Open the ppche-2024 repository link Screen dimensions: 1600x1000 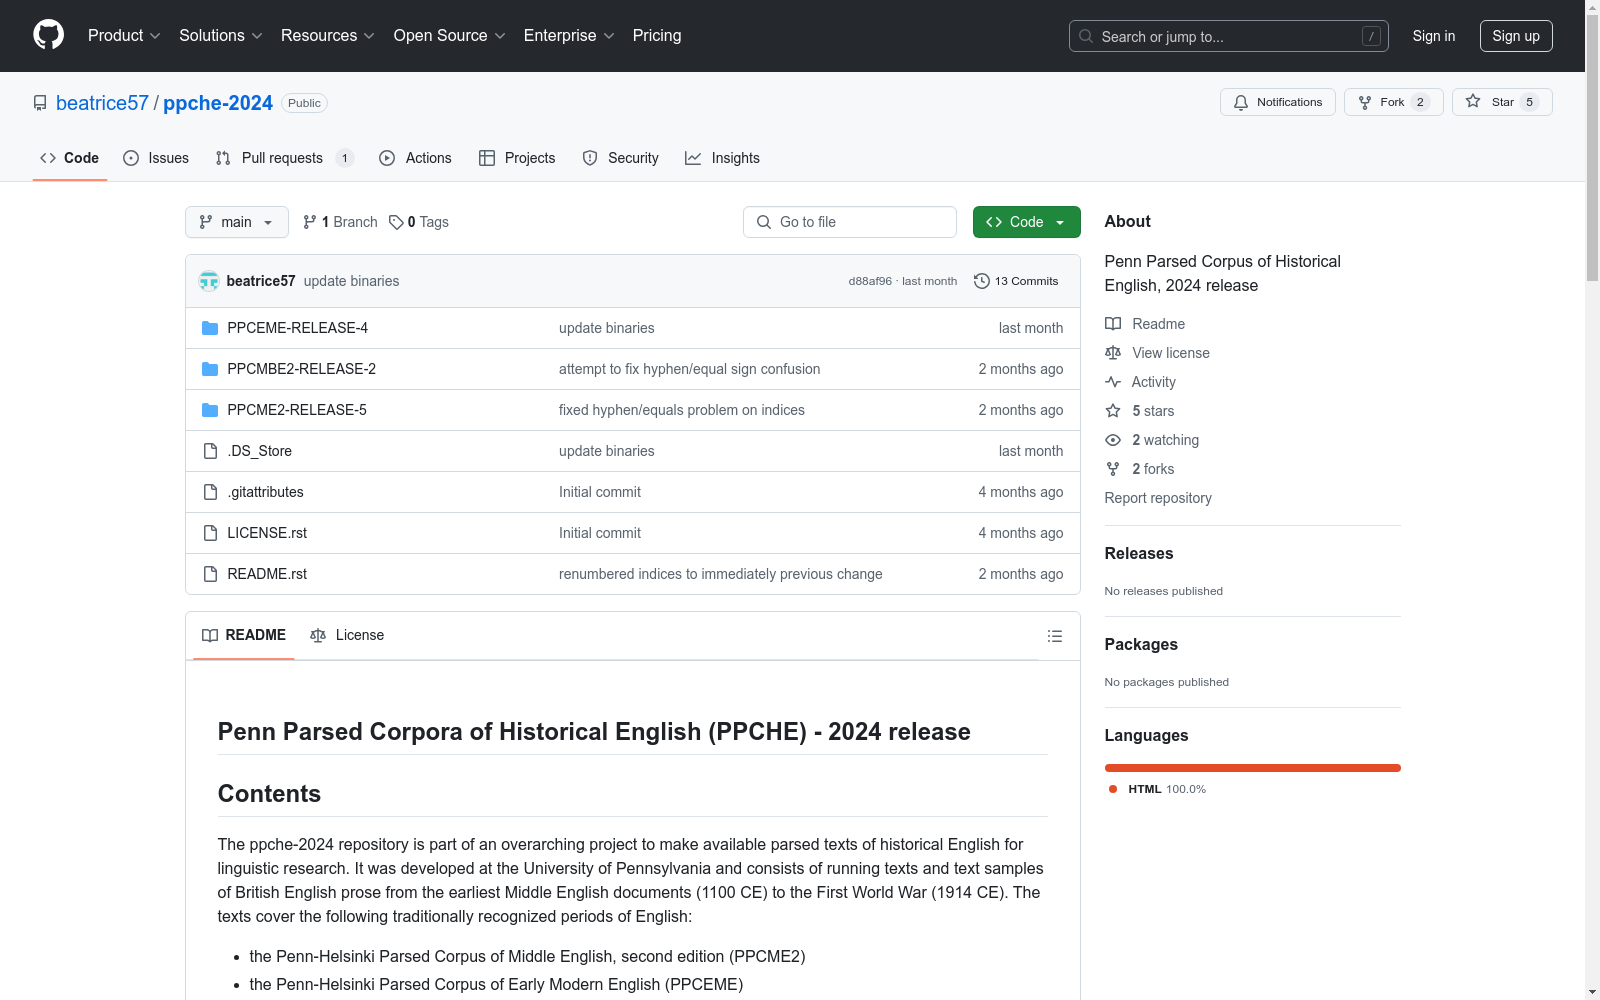coord(218,103)
